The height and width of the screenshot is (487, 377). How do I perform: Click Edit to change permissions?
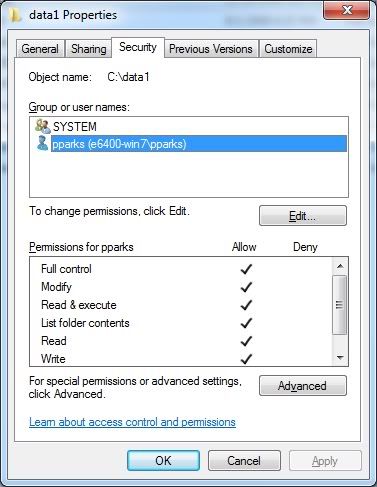point(303,216)
